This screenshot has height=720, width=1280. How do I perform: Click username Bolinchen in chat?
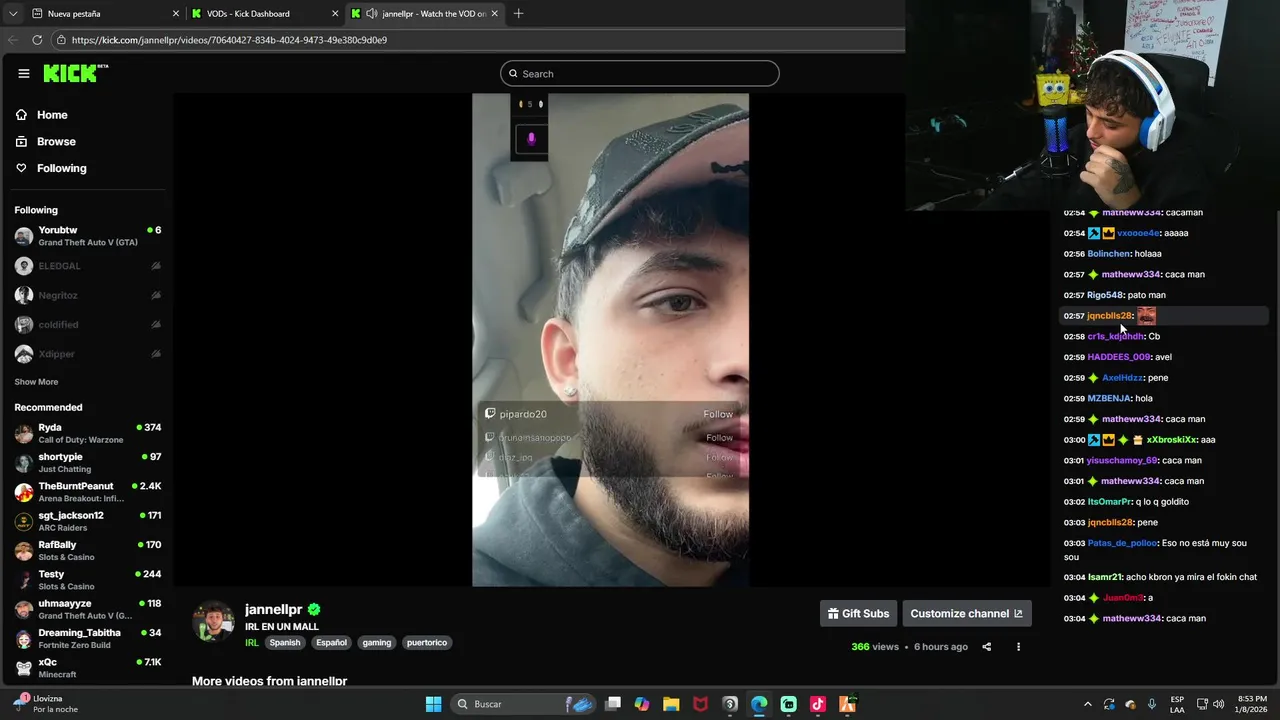click(x=1109, y=254)
